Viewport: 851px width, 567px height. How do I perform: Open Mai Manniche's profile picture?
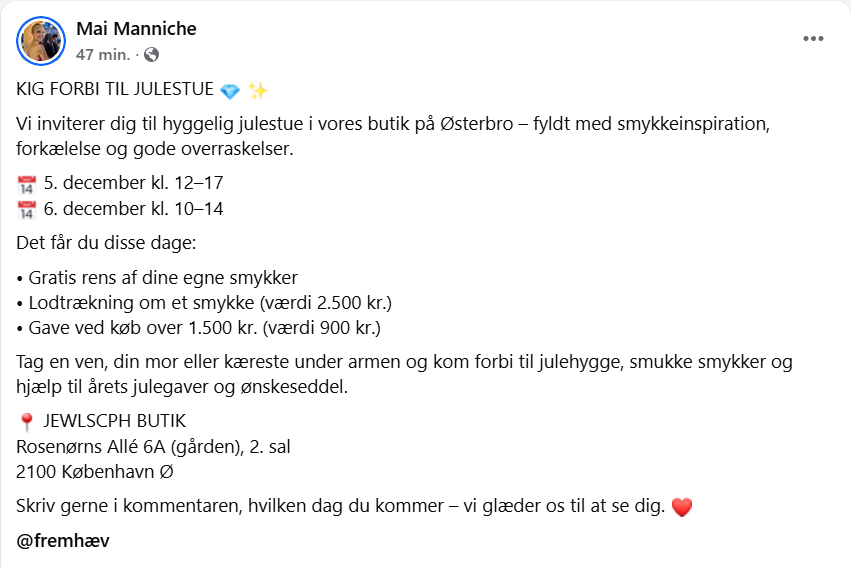click(41, 41)
